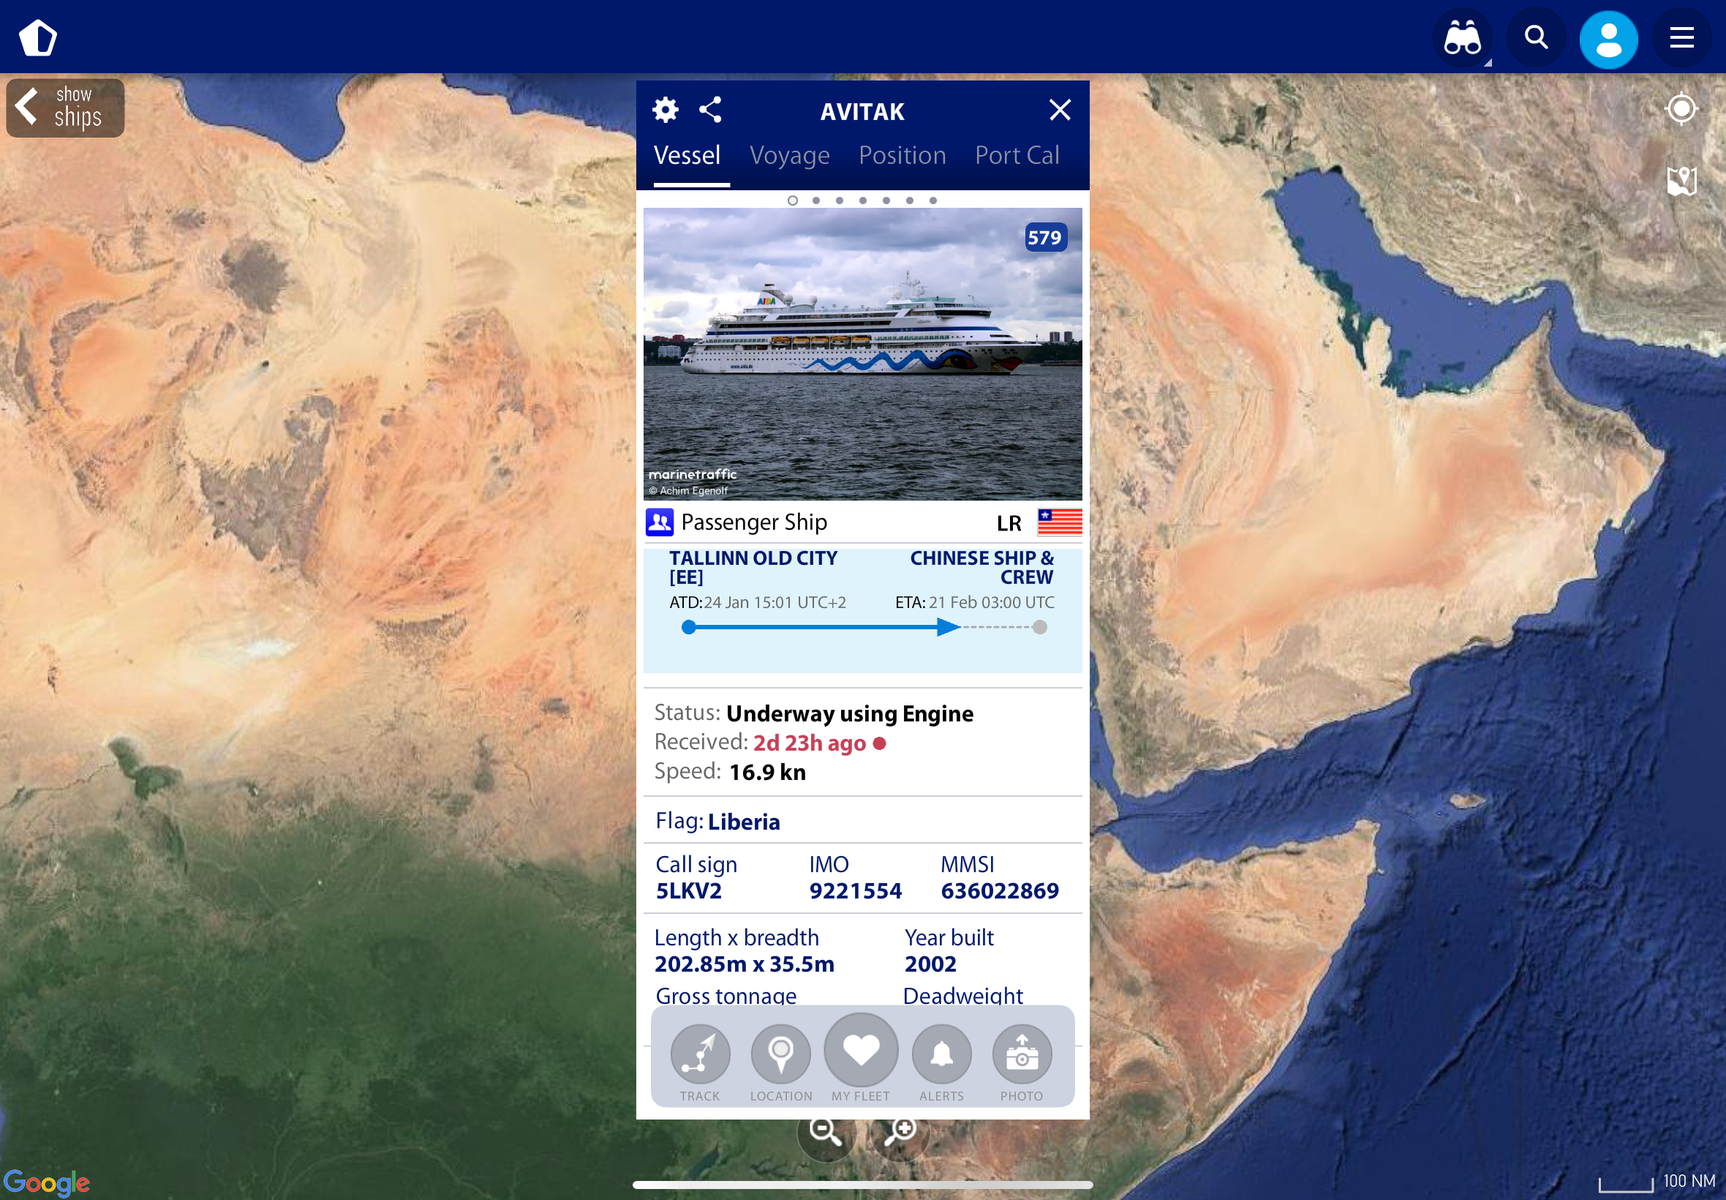Click the received time 2d 23h ago

click(x=810, y=743)
